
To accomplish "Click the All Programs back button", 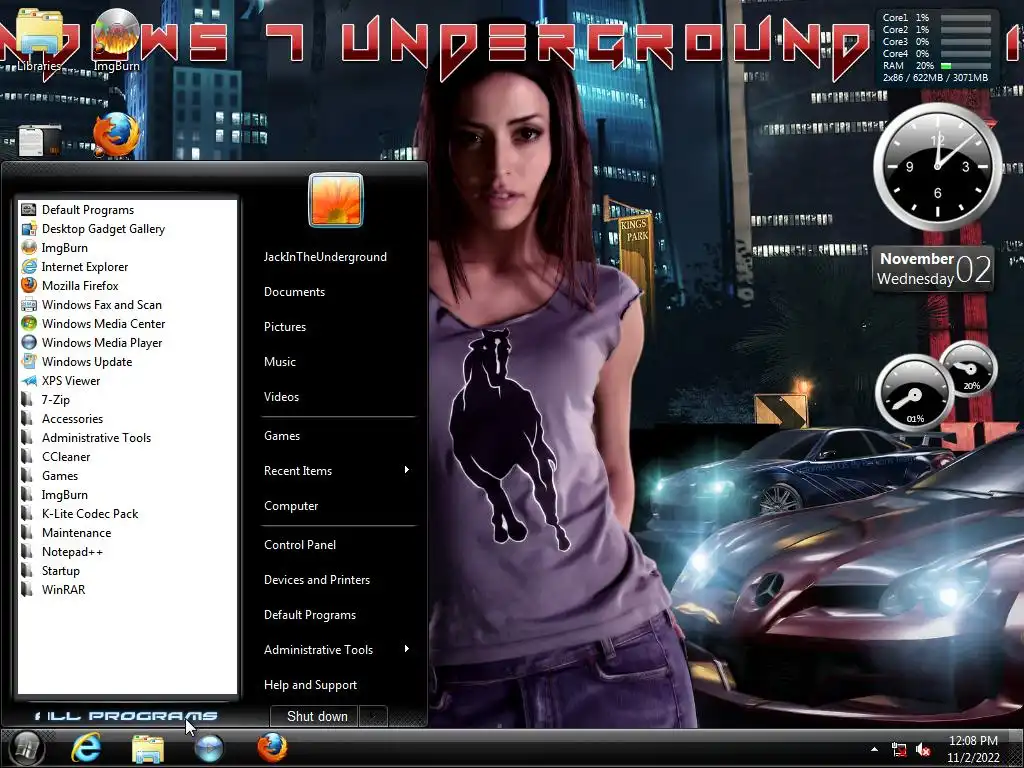I will (x=126, y=716).
